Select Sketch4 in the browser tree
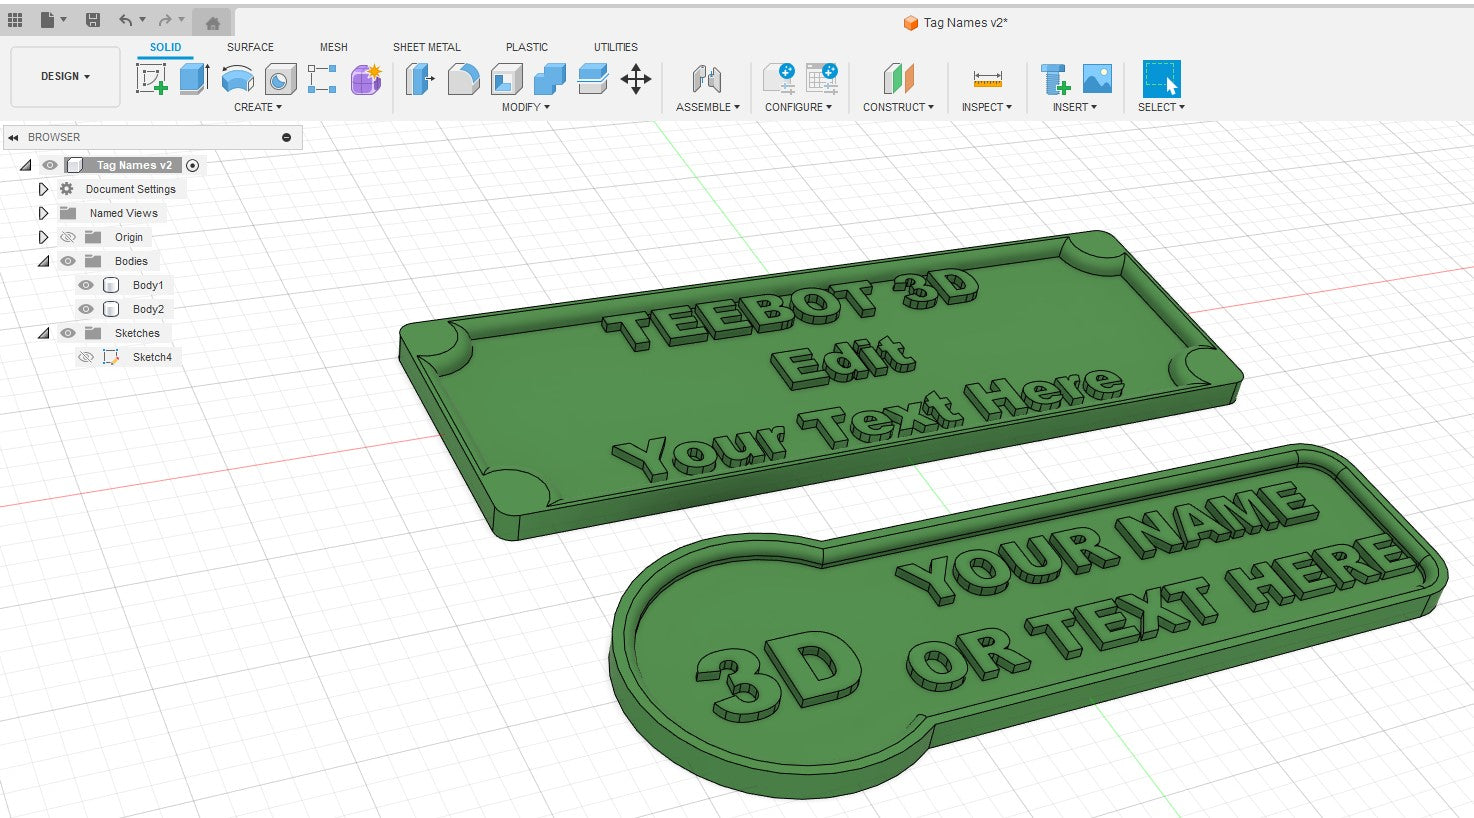This screenshot has width=1474, height=818. pos(152,357)
